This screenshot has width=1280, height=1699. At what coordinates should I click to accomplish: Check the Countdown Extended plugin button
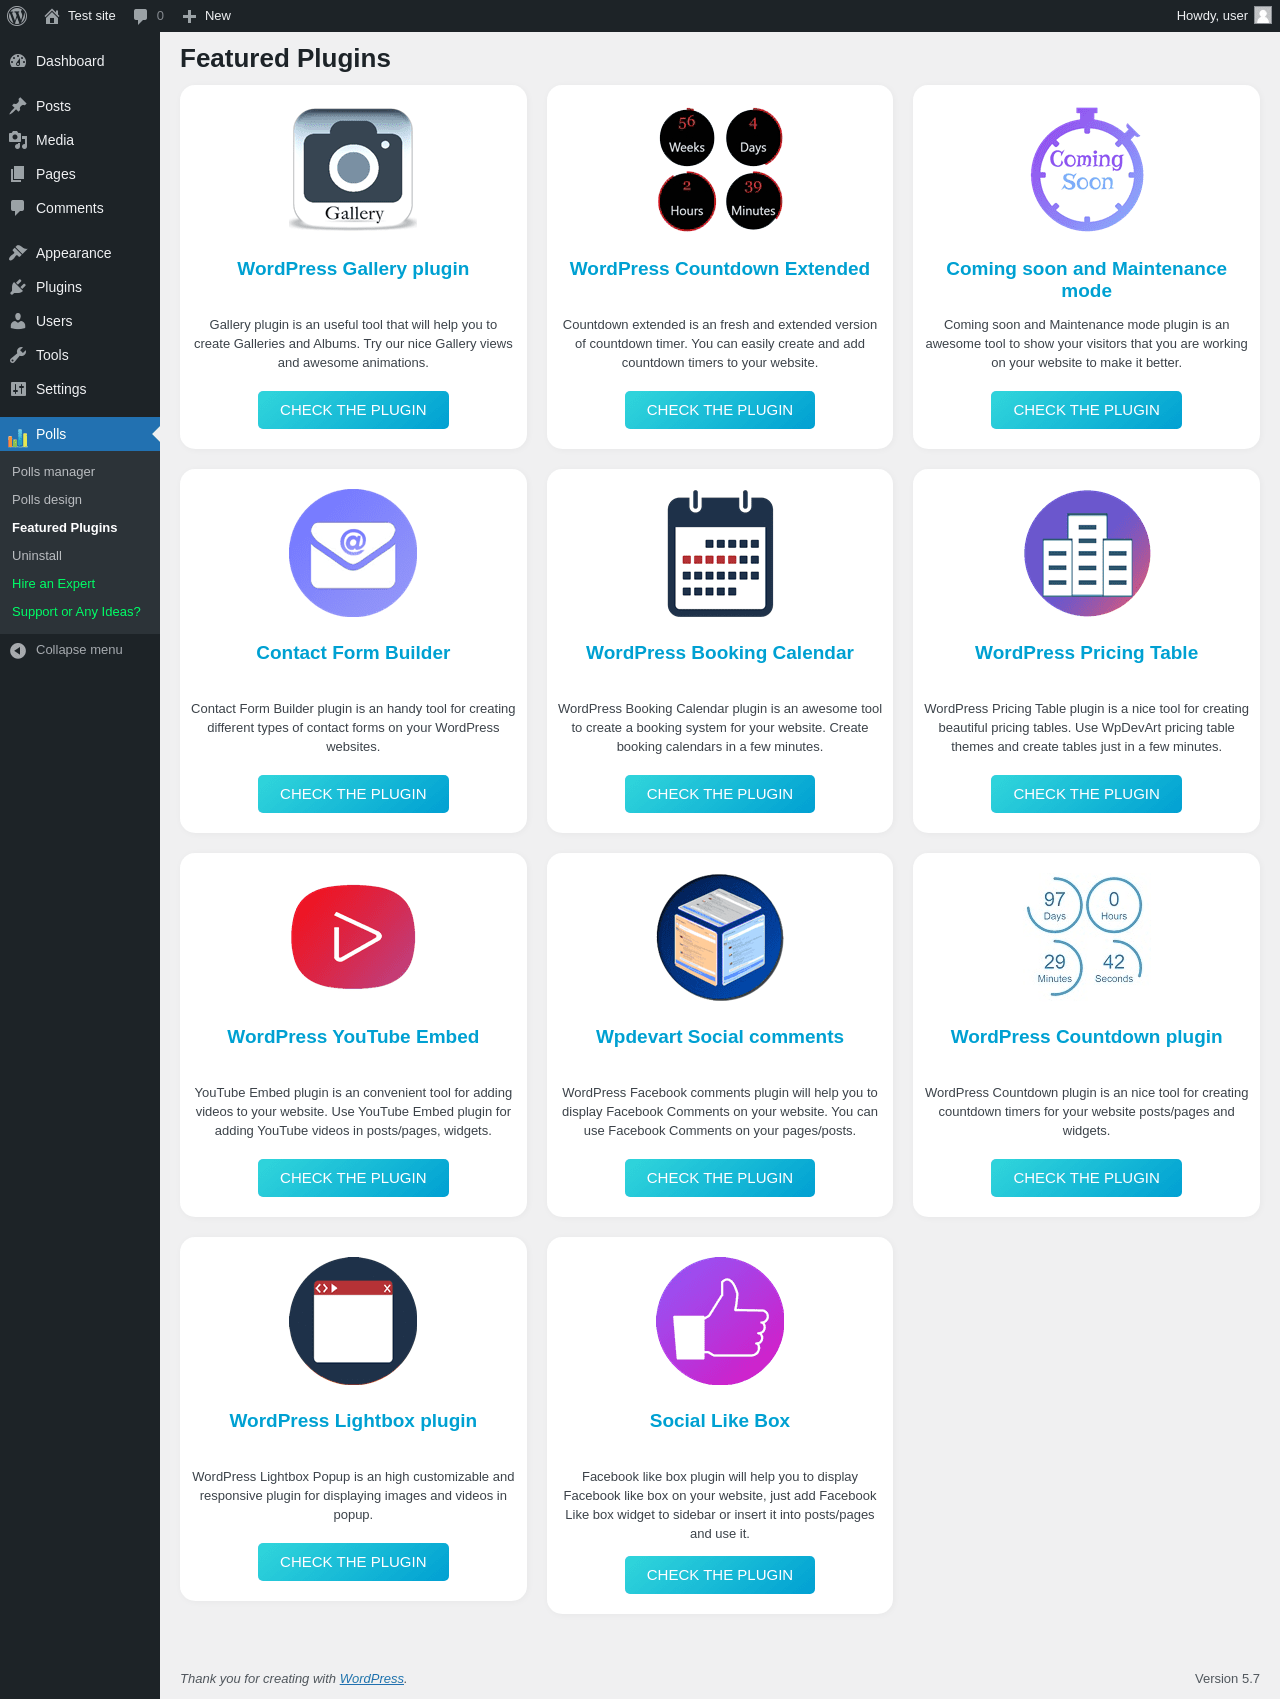(x=720, y=410)
